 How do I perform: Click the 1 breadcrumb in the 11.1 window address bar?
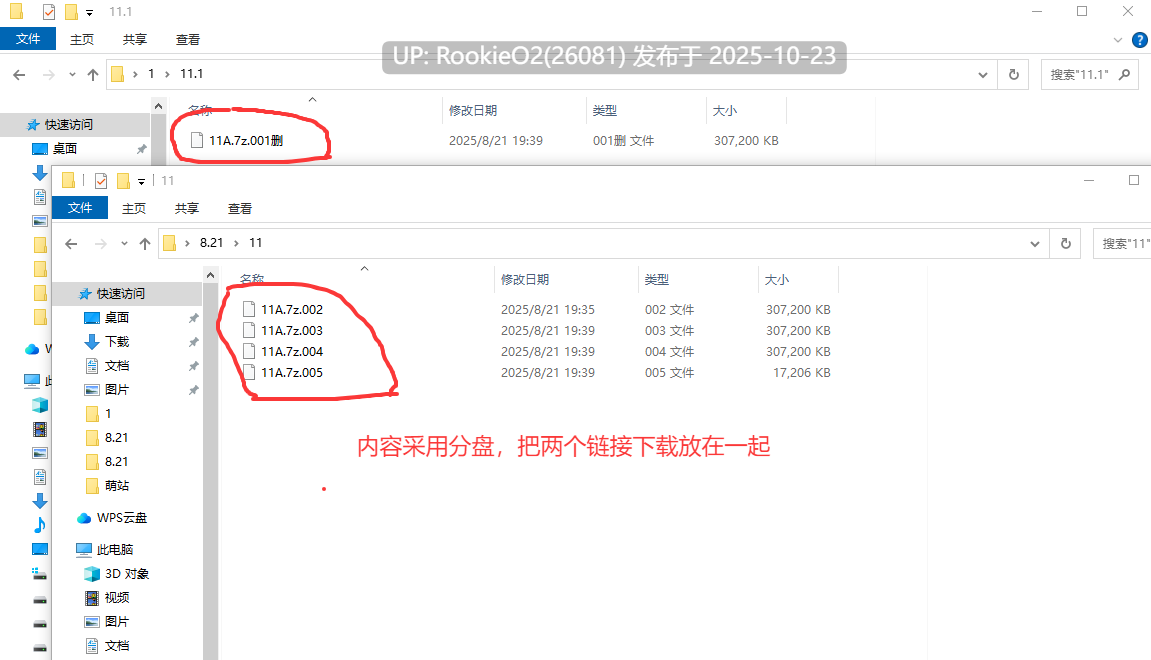point(151,73)
